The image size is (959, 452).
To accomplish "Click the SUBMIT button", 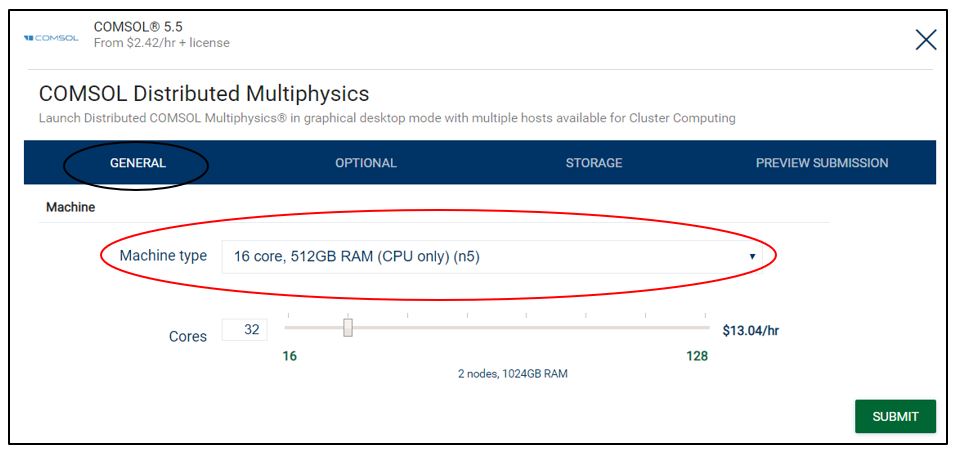I will point(895,417).
